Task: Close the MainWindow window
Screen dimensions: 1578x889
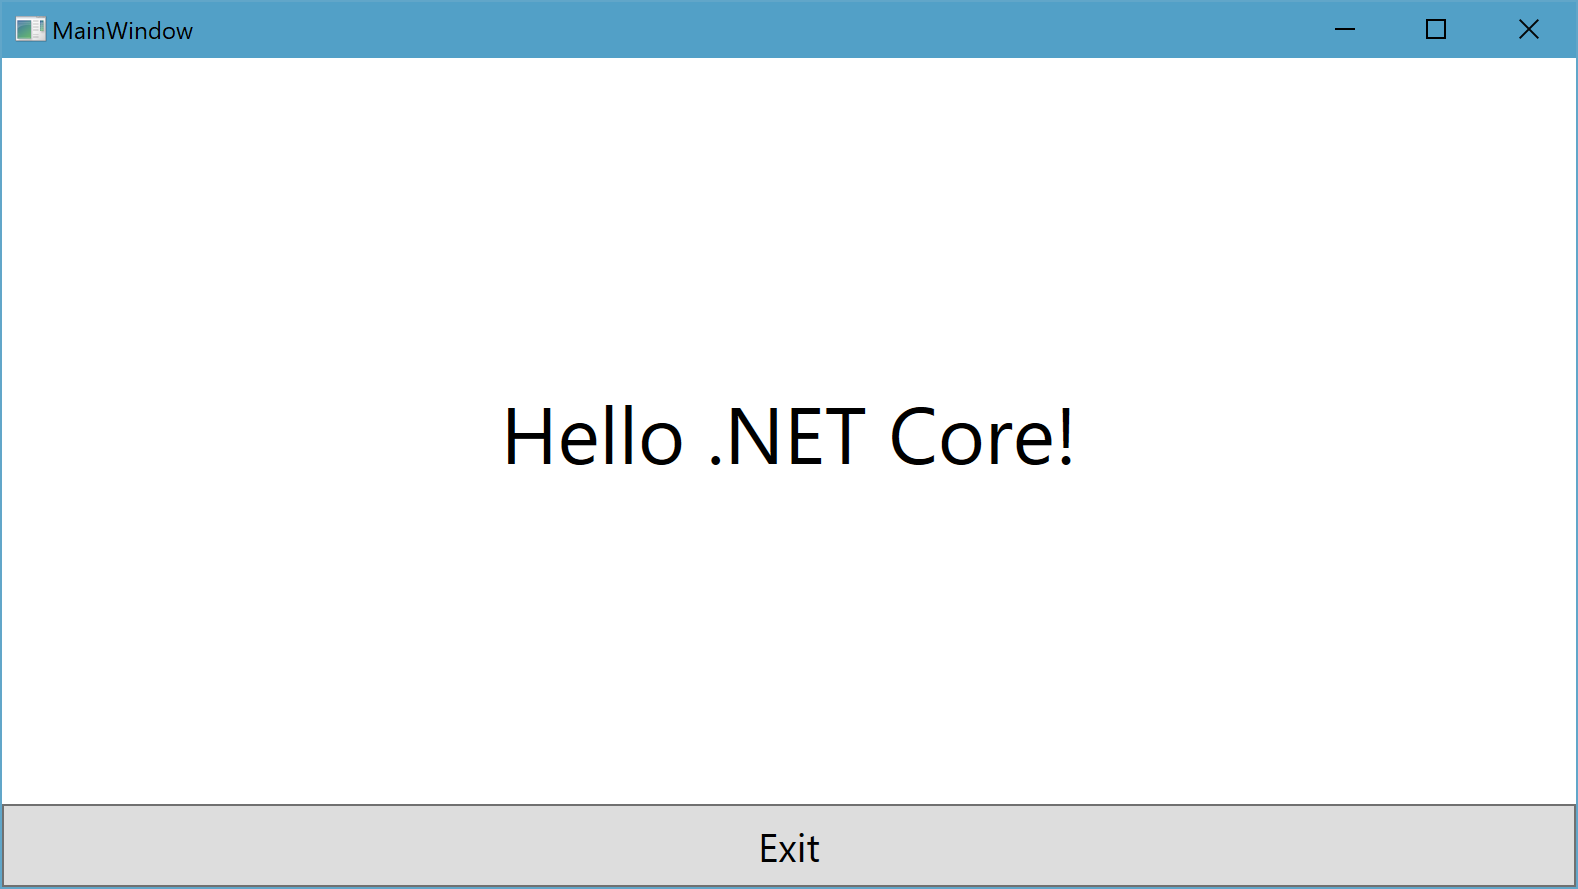Action: point(1529,29)
